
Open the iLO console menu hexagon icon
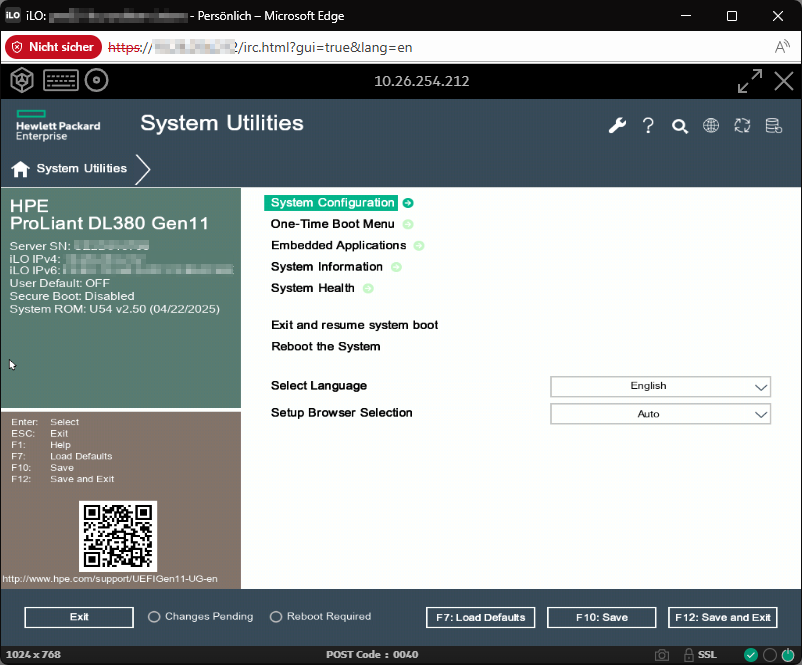(22, 80)
